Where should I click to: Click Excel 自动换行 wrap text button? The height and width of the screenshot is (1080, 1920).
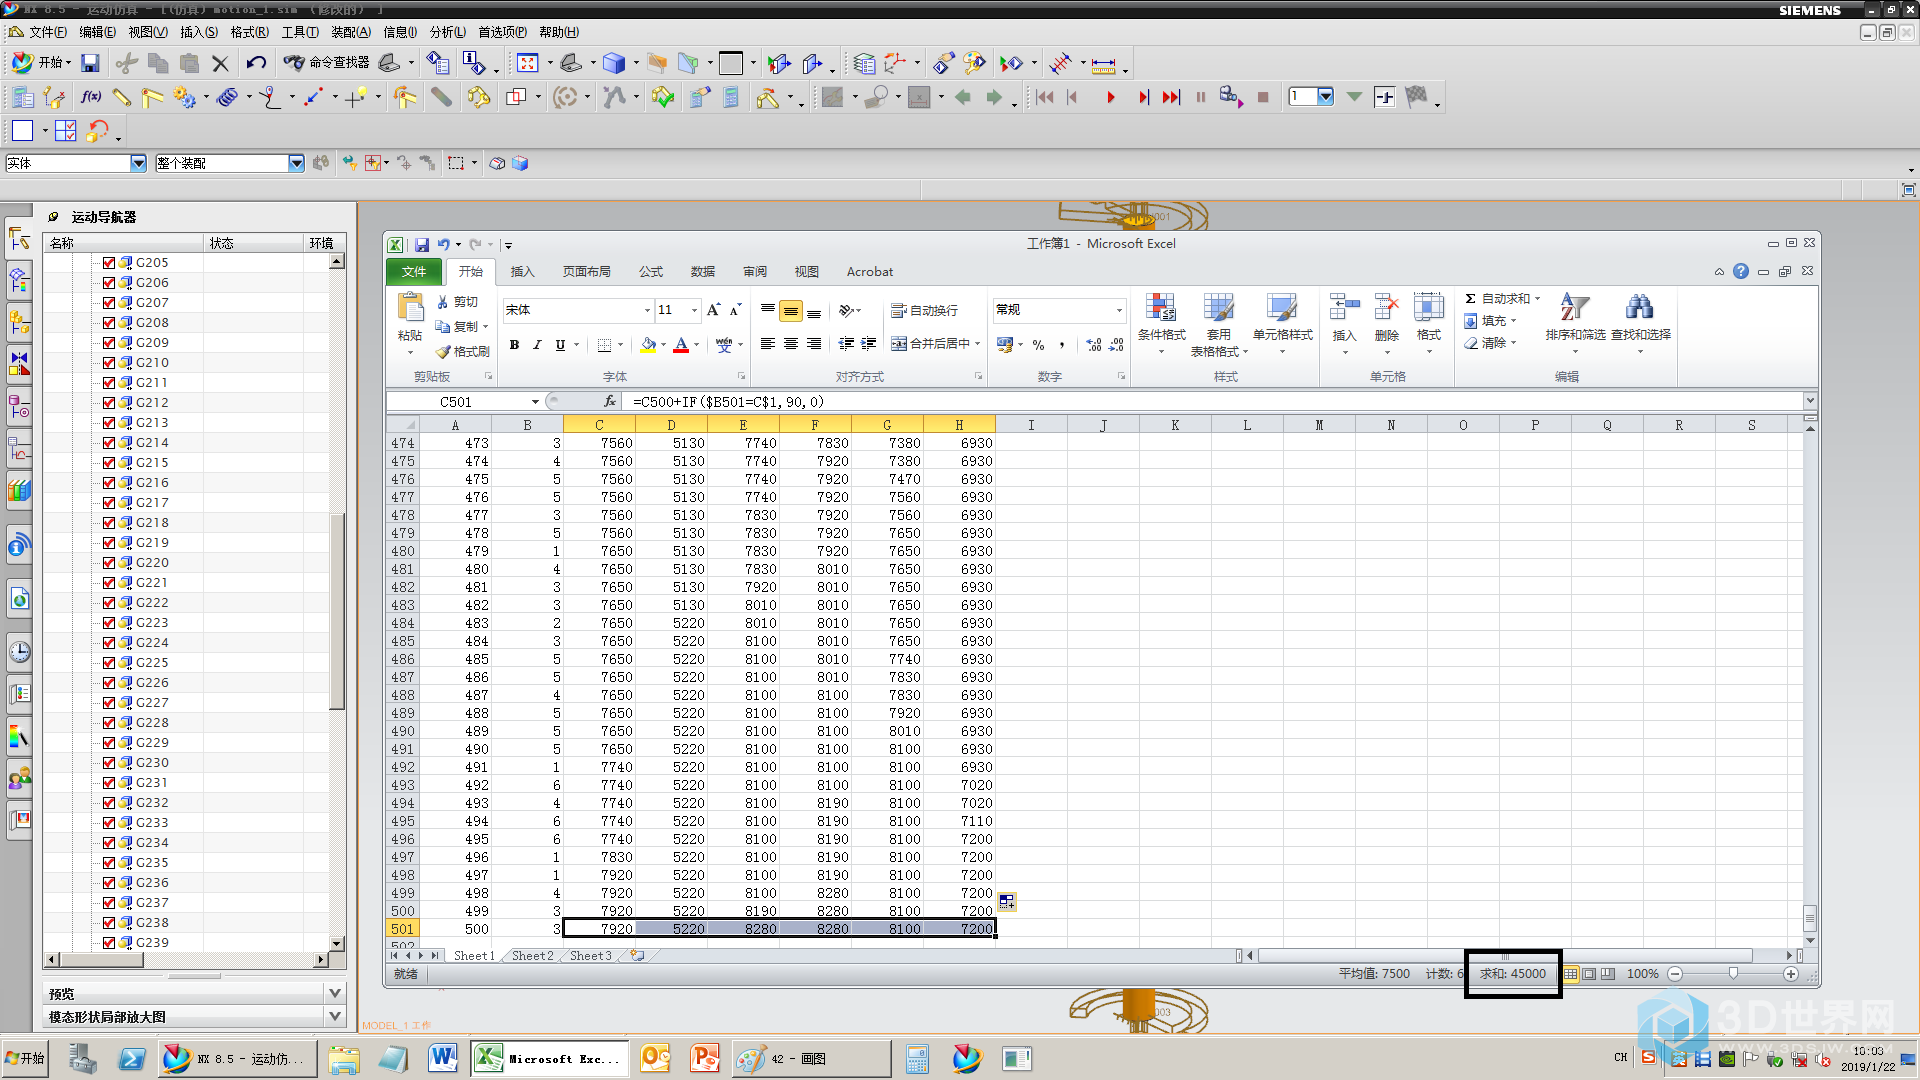925,311
